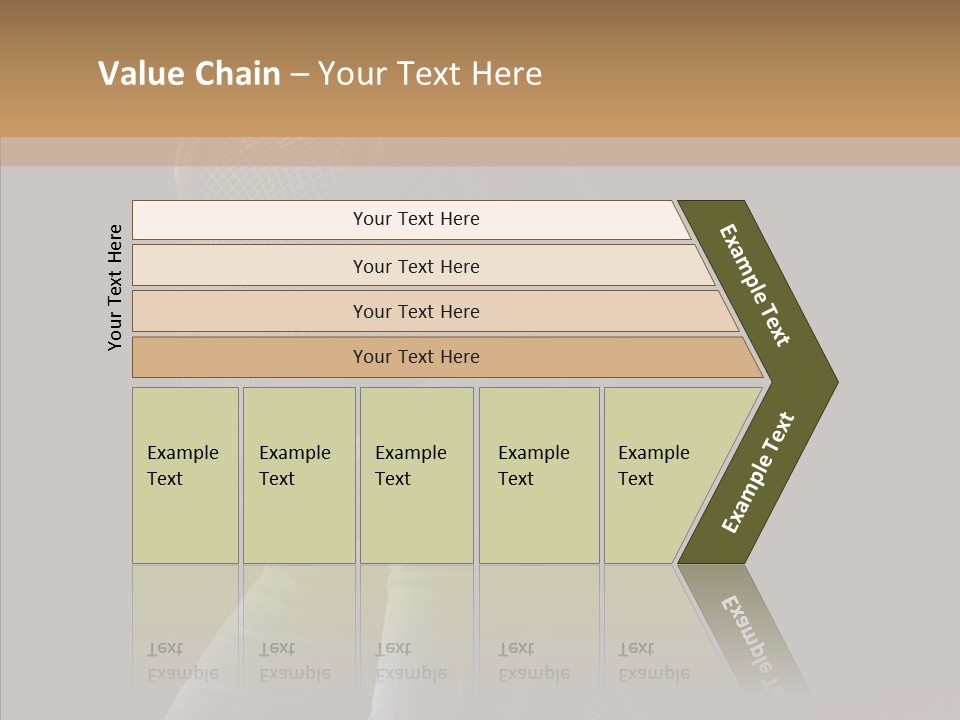Select the upper 'Example Text' chevron arm
This screenshot has width=960, height=720.
[754, 285]
